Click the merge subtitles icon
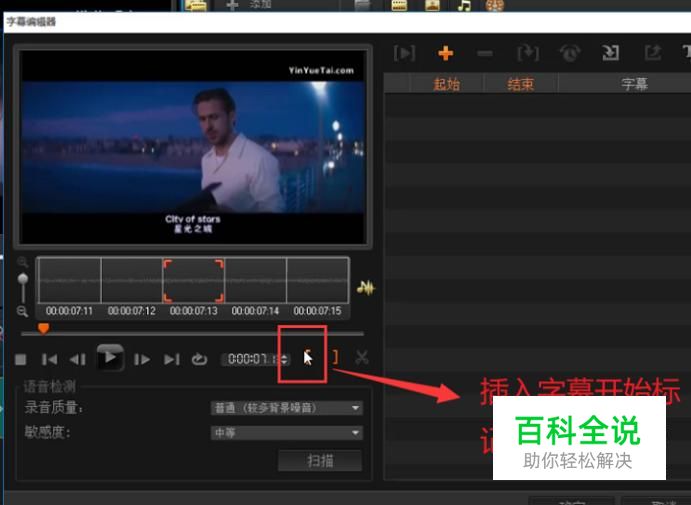This screenshot has height=505, width=691. 528,53
